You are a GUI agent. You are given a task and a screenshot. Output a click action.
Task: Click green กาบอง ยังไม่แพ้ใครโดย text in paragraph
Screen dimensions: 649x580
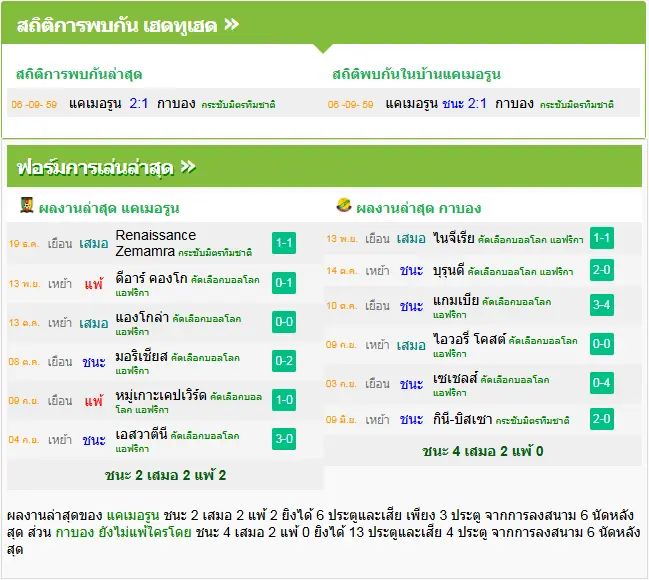[x=123, y=532]
